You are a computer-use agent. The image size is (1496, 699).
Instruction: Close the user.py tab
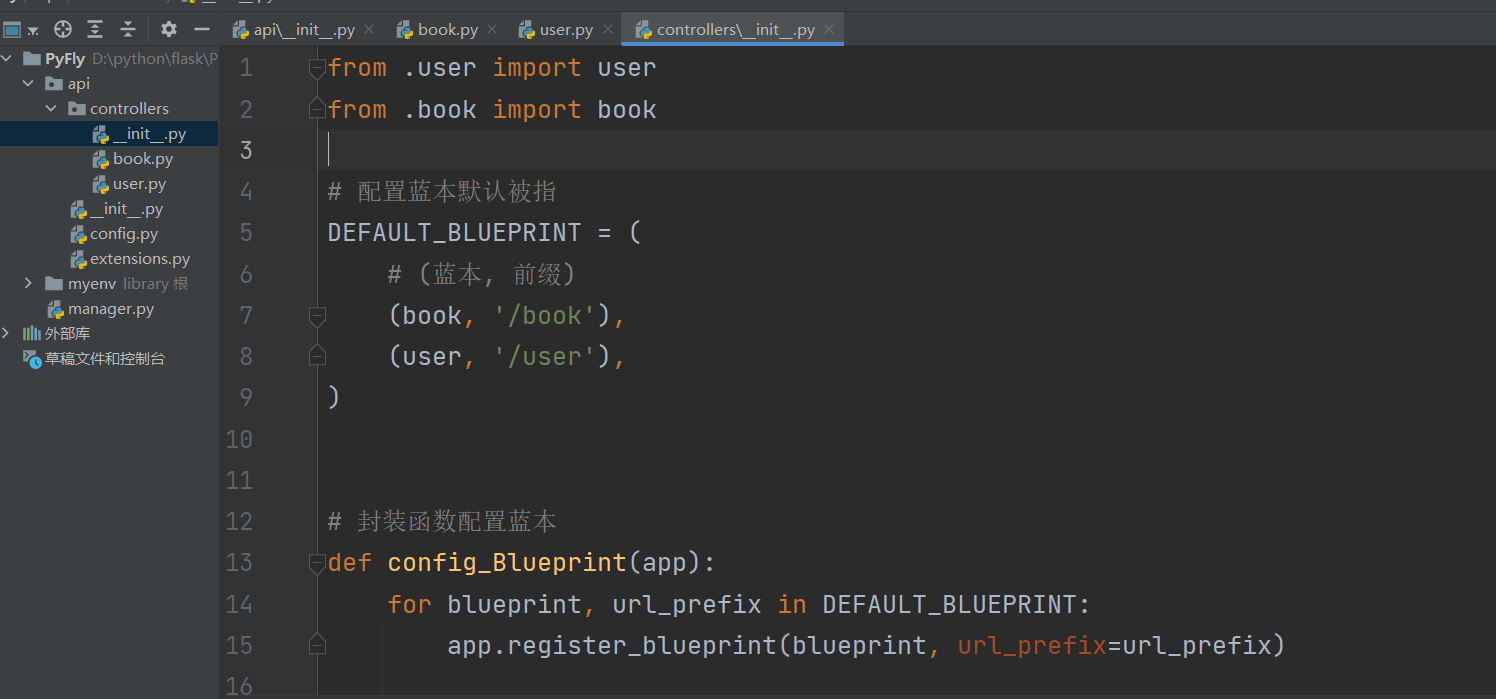pos(607,30)
